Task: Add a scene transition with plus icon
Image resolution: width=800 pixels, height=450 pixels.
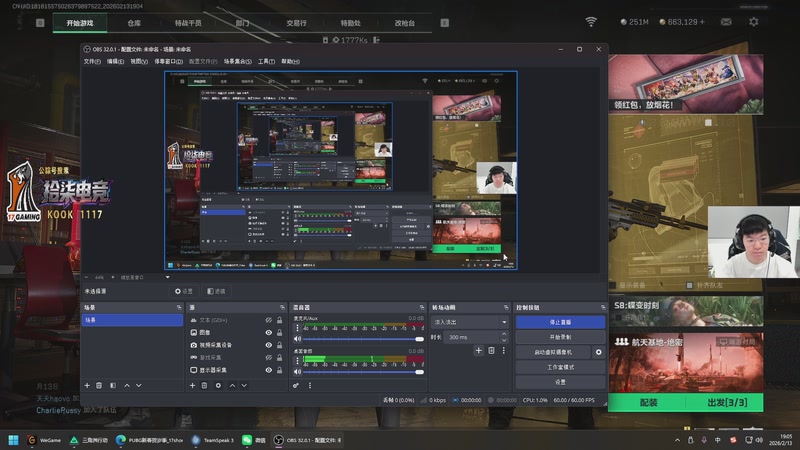Action: (x=478, y=351)
